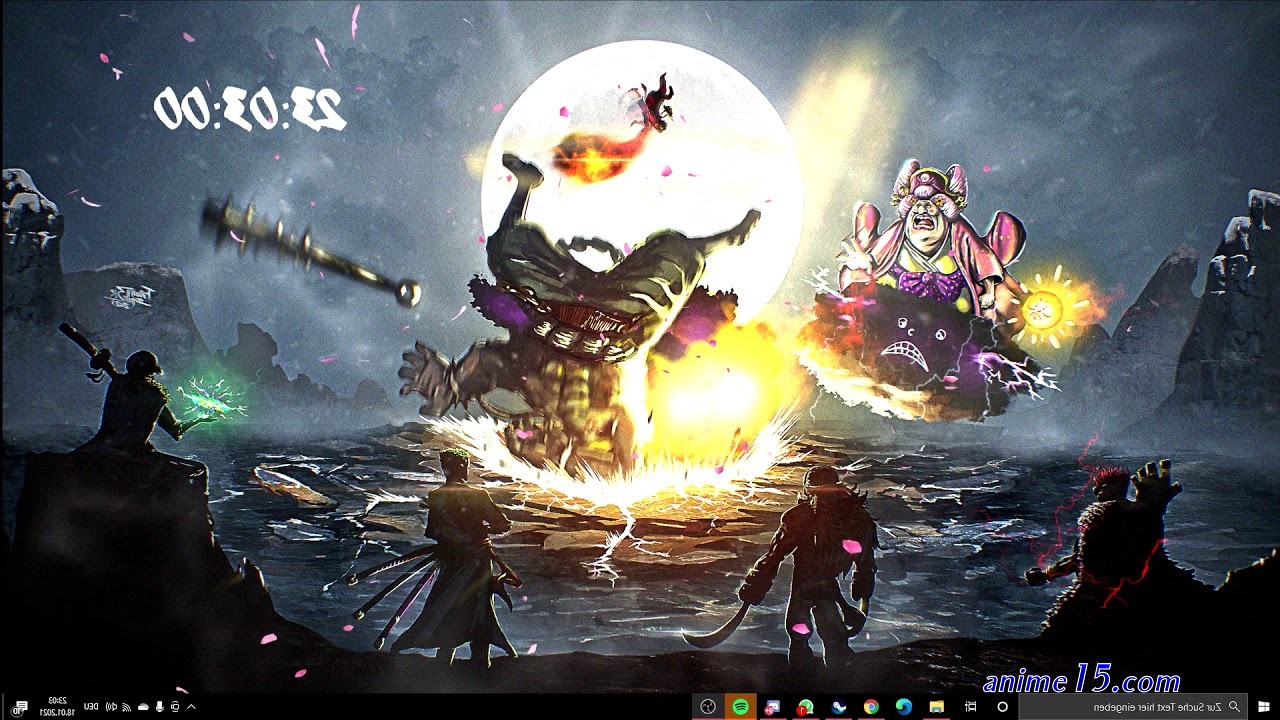Switch to Spotify in the taskbar

click(740, 707)
